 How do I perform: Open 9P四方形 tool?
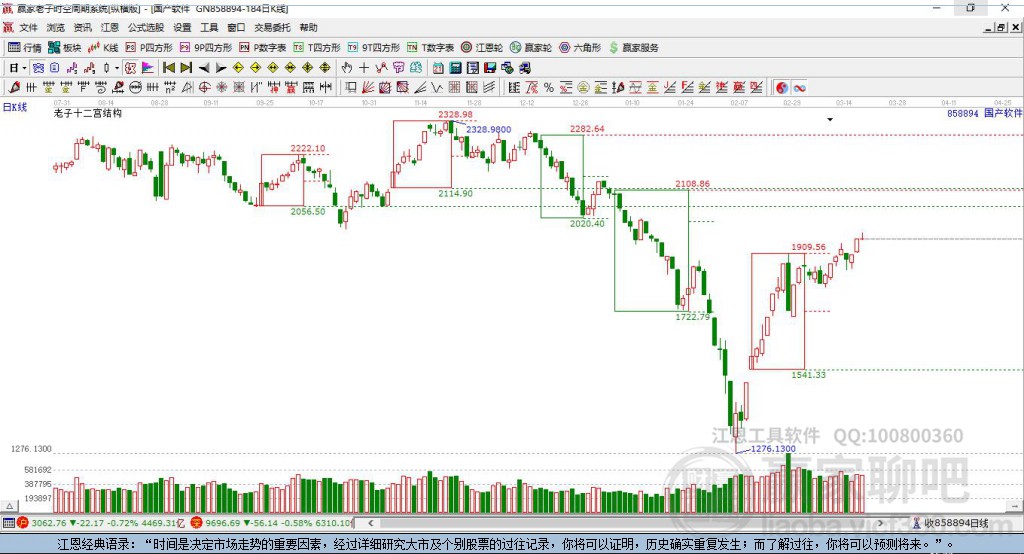[x=206, y=48]
